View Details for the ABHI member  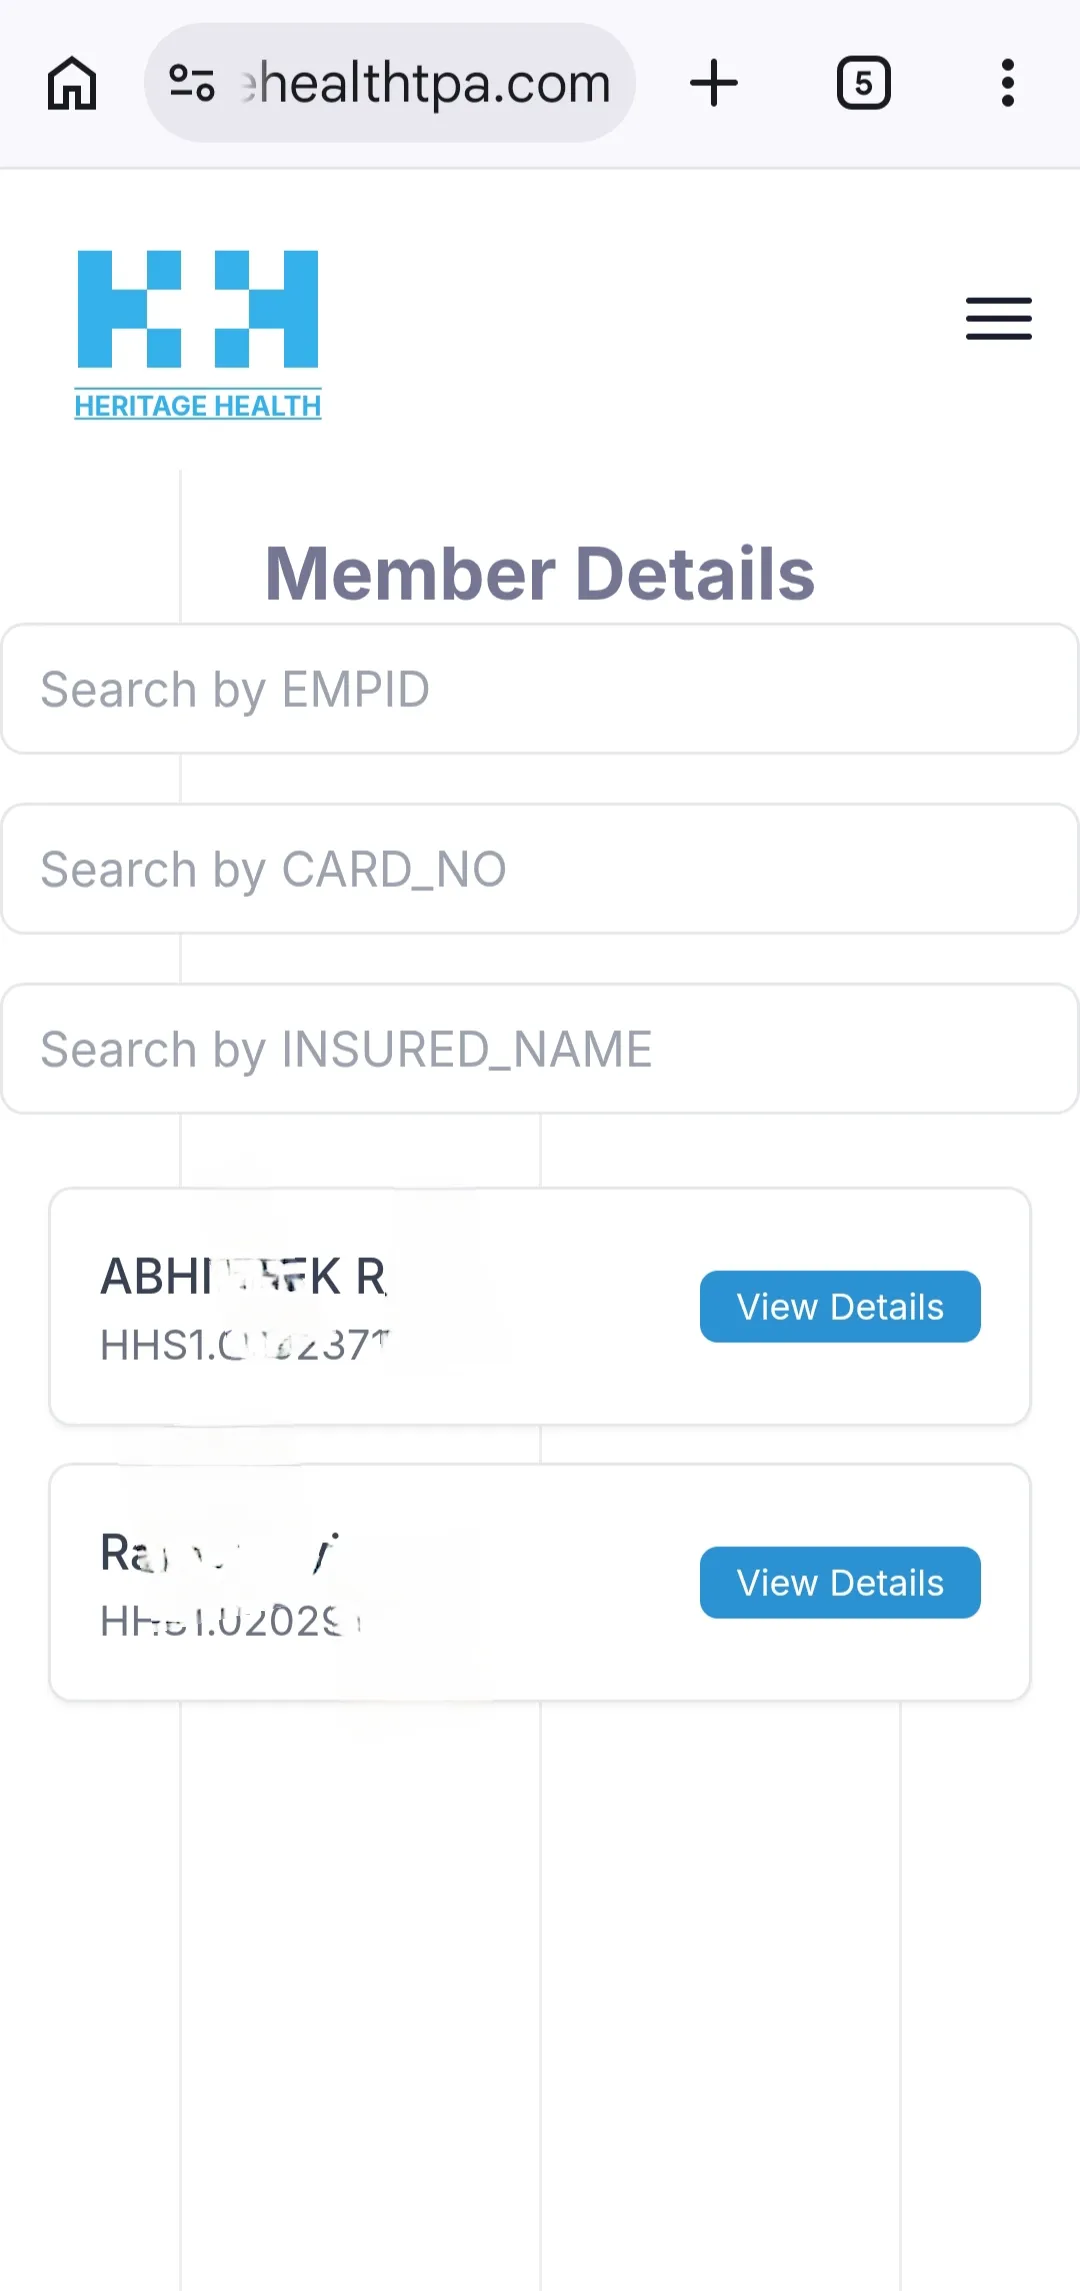840,1307
